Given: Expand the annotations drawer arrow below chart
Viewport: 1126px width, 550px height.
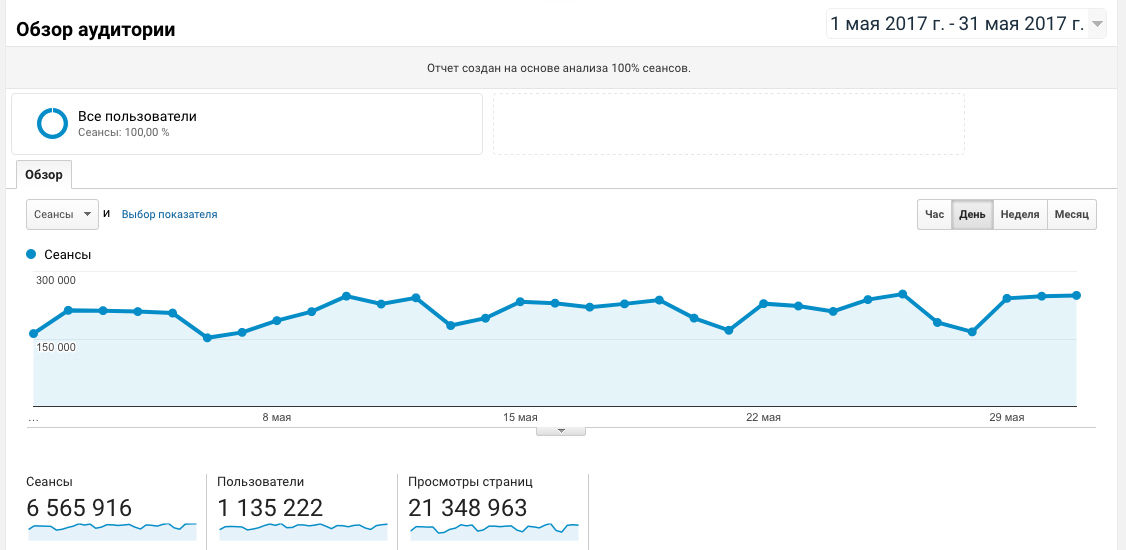Looking at the screenshot, I should coord(562,431).
